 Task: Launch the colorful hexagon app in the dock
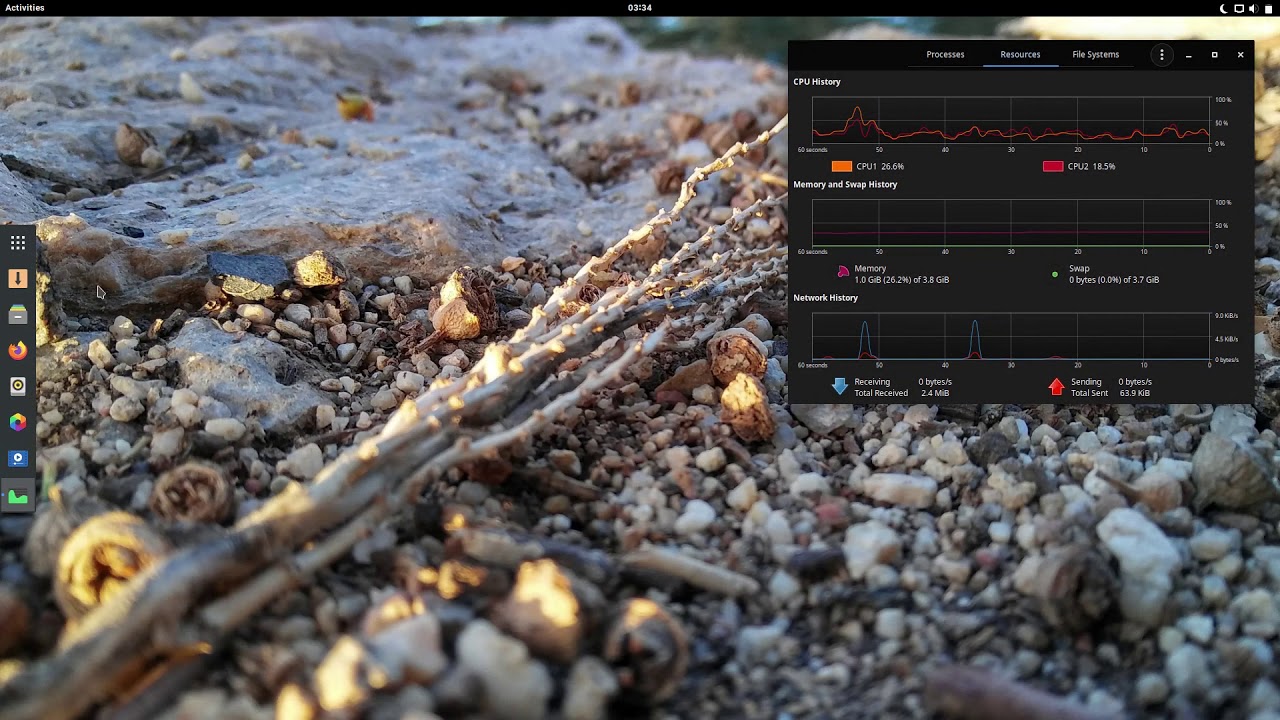(x=18, y=422)
